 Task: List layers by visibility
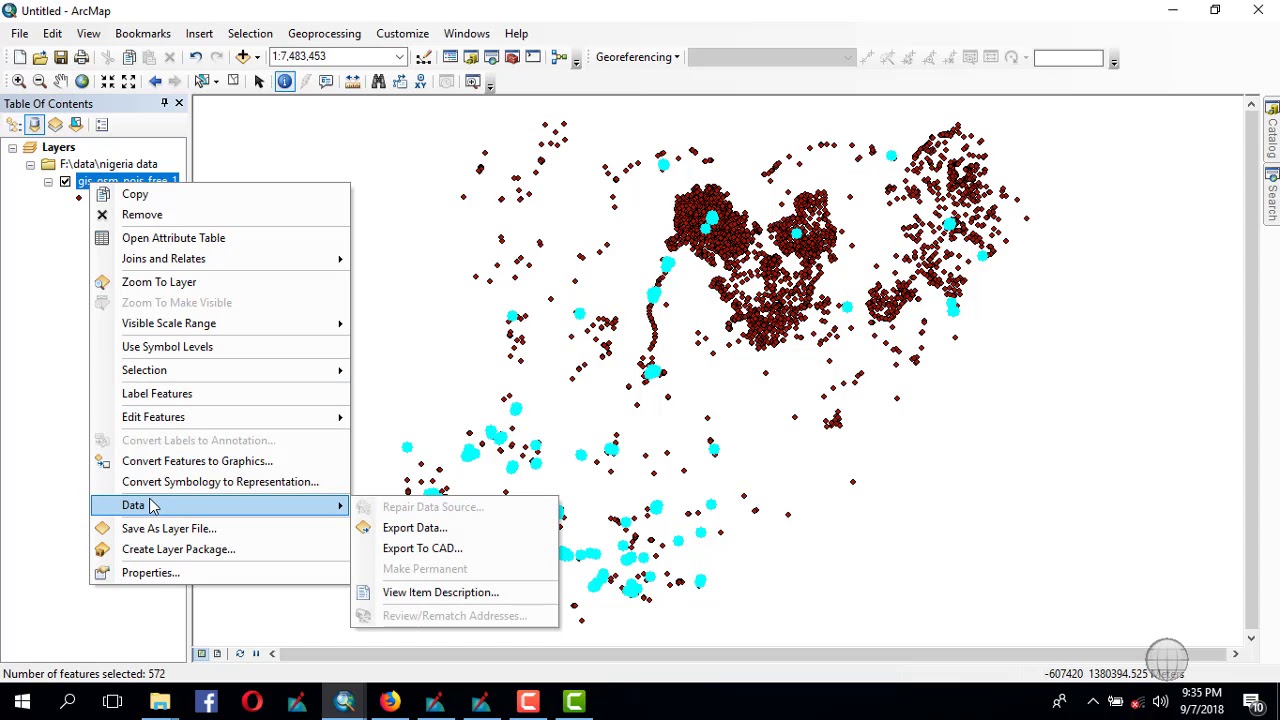point(55,124)
